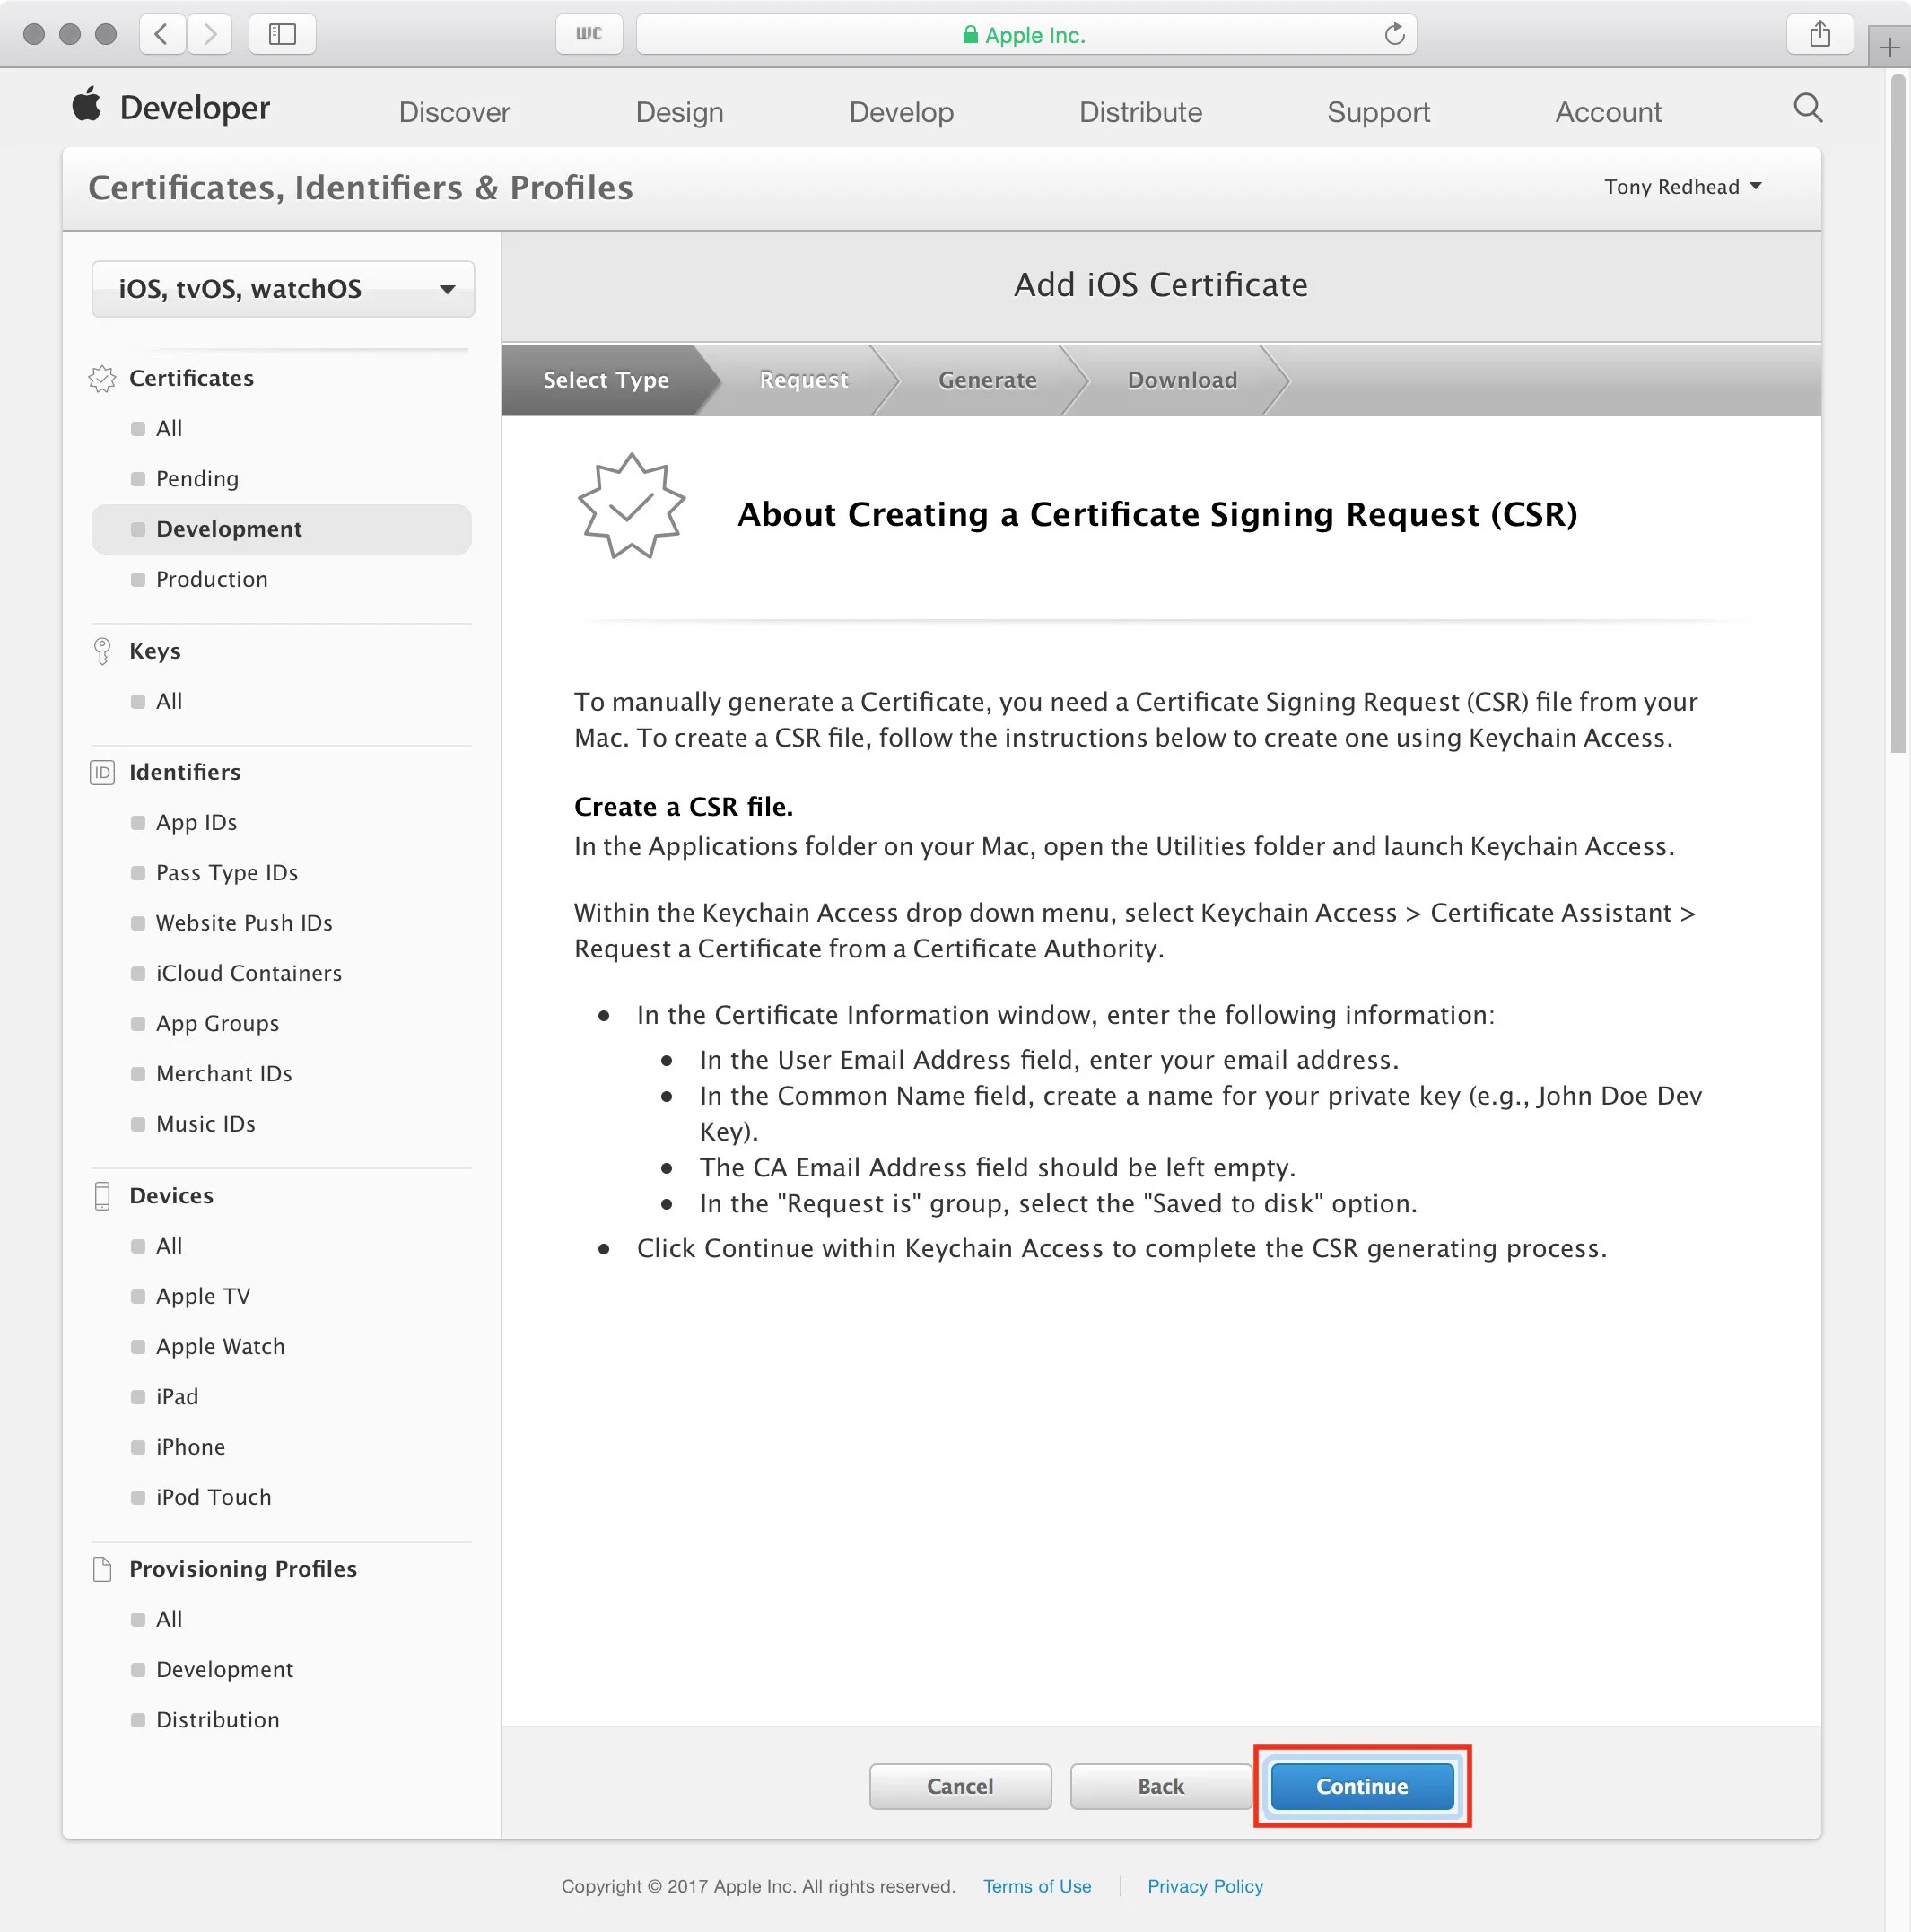Click the Apple logo icon
The image size is (1911, 1932).
(87, 105)
